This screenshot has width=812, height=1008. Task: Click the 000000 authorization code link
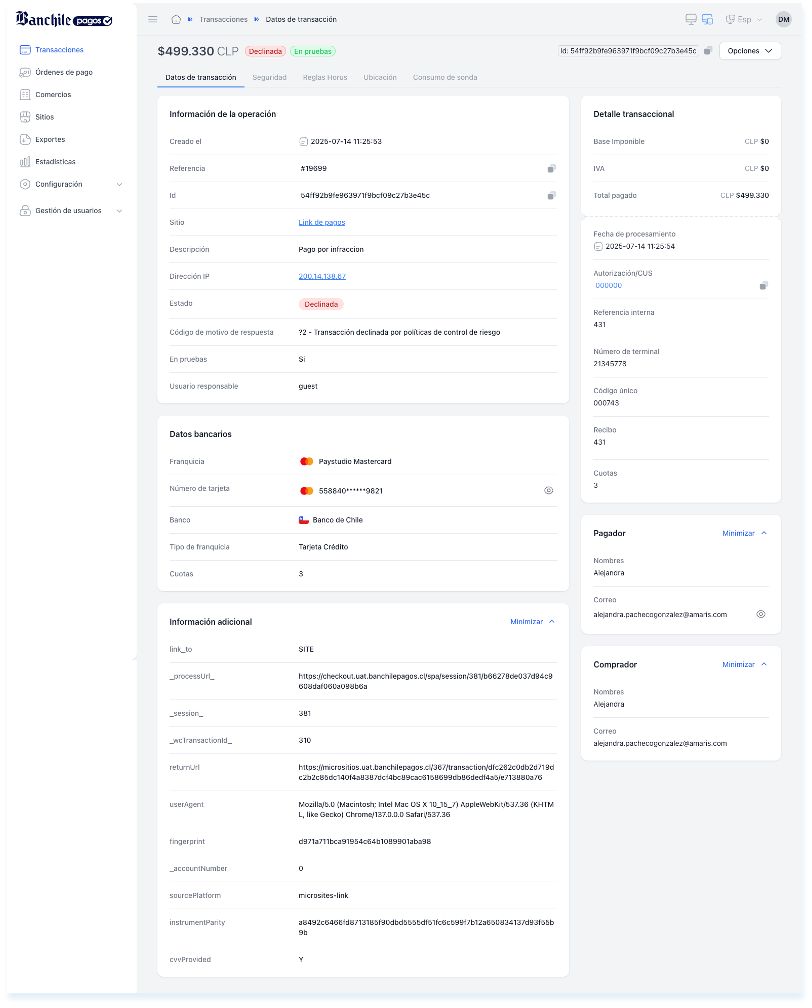tap(608, 285)
